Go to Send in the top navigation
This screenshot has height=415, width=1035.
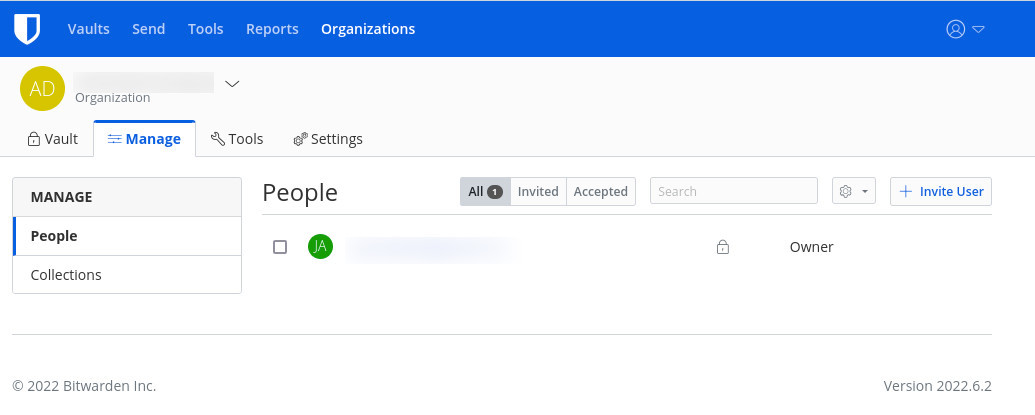coord(149,29)
